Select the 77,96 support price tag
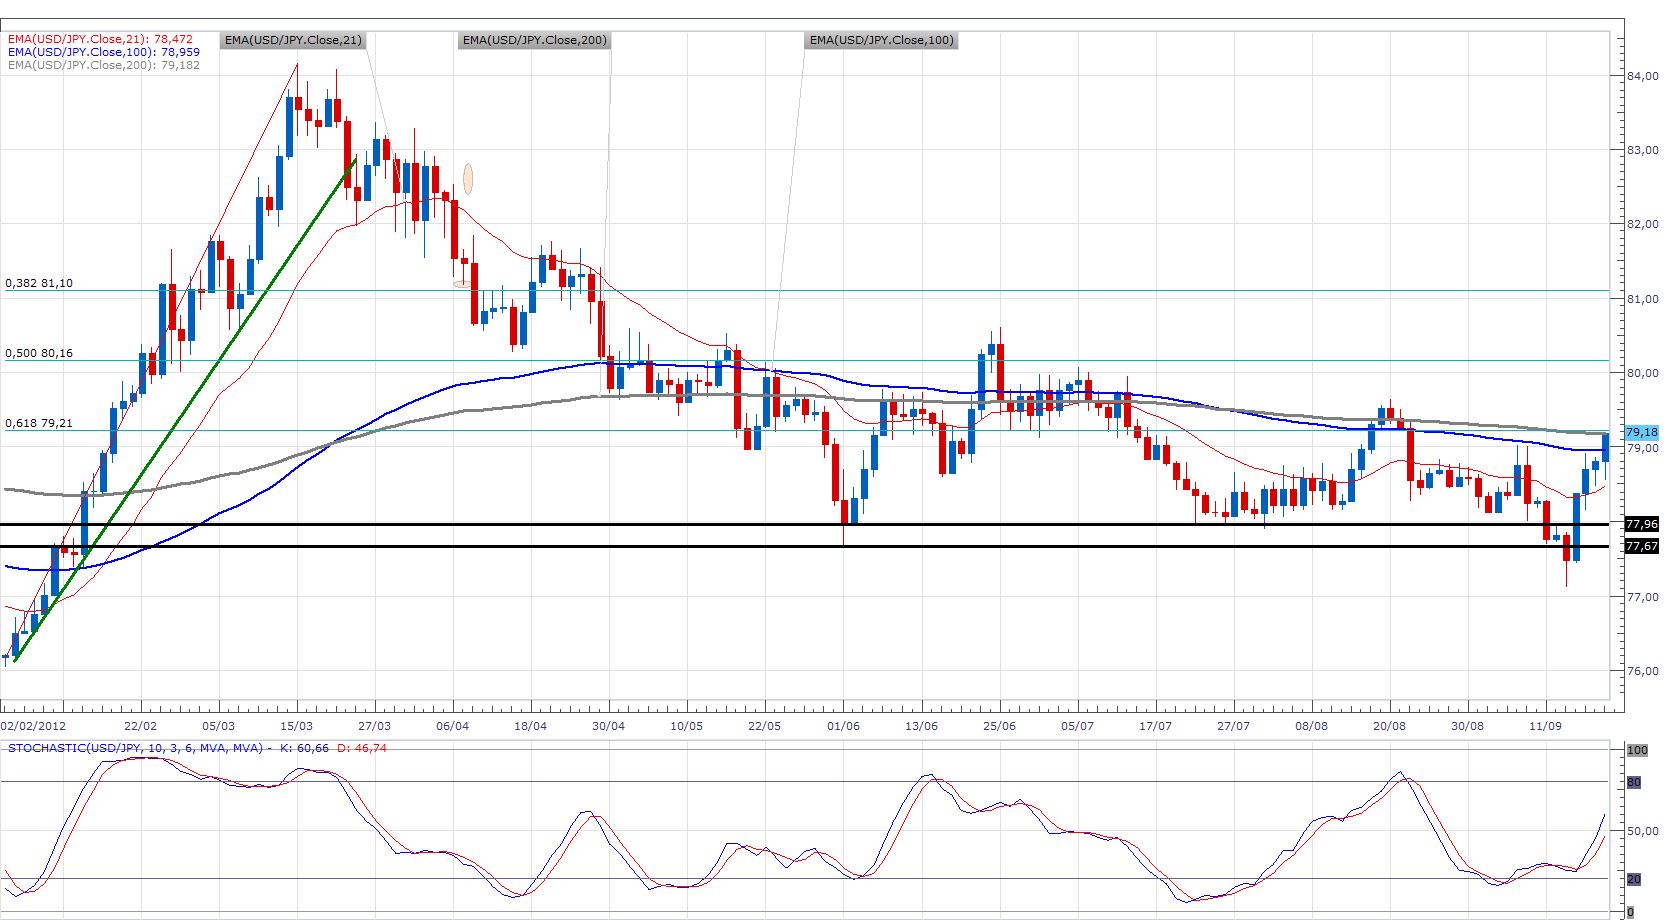 tap(1642, 524)
